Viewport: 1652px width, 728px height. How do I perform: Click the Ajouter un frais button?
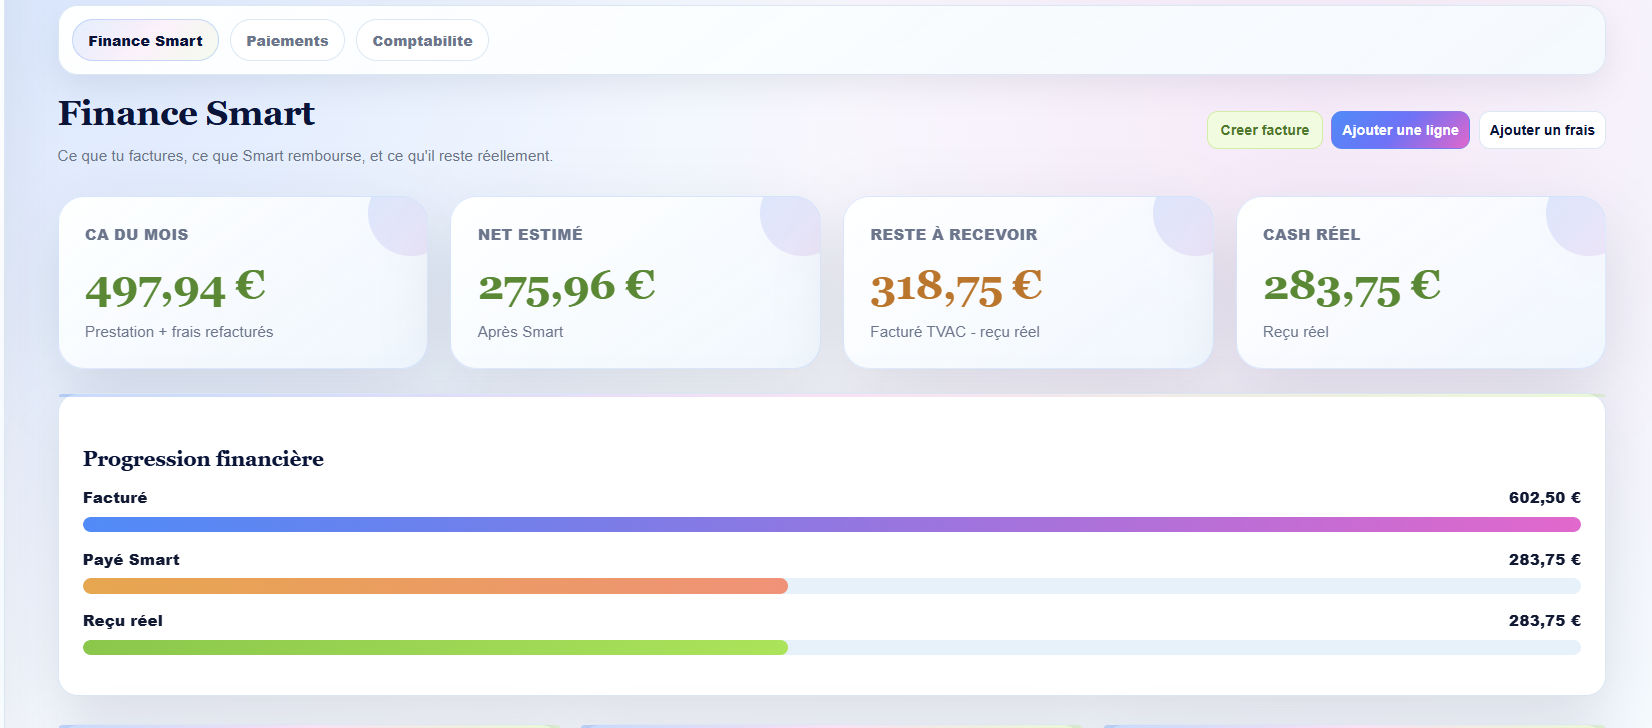click(1542, 130)
